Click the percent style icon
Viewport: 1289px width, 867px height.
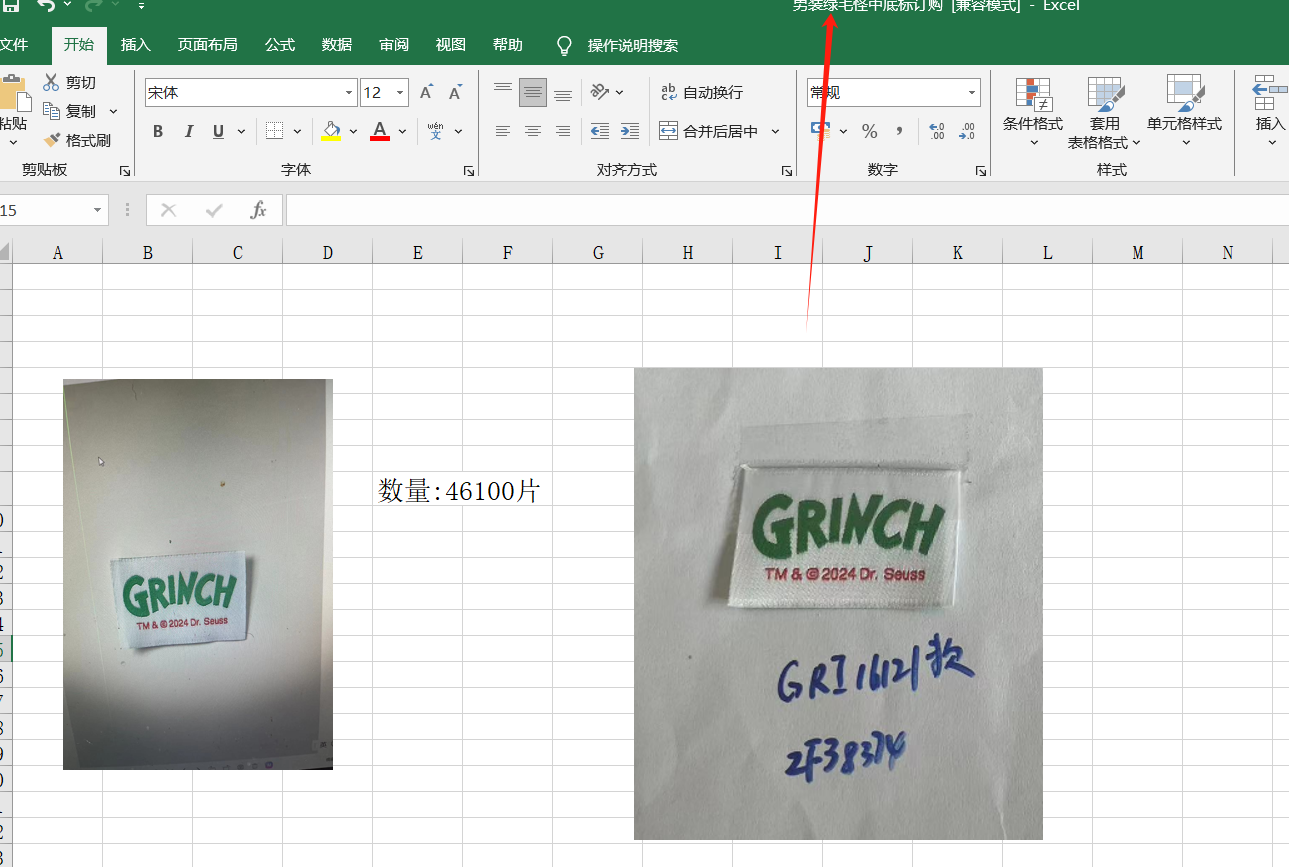[x=869, y=131]
